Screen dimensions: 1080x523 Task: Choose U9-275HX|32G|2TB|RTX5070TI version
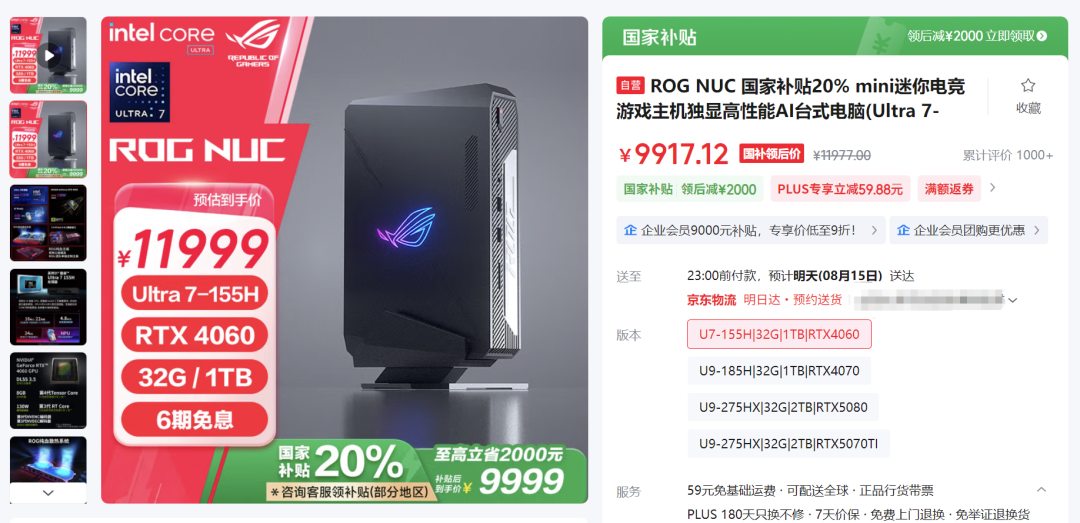pos(789,443)
